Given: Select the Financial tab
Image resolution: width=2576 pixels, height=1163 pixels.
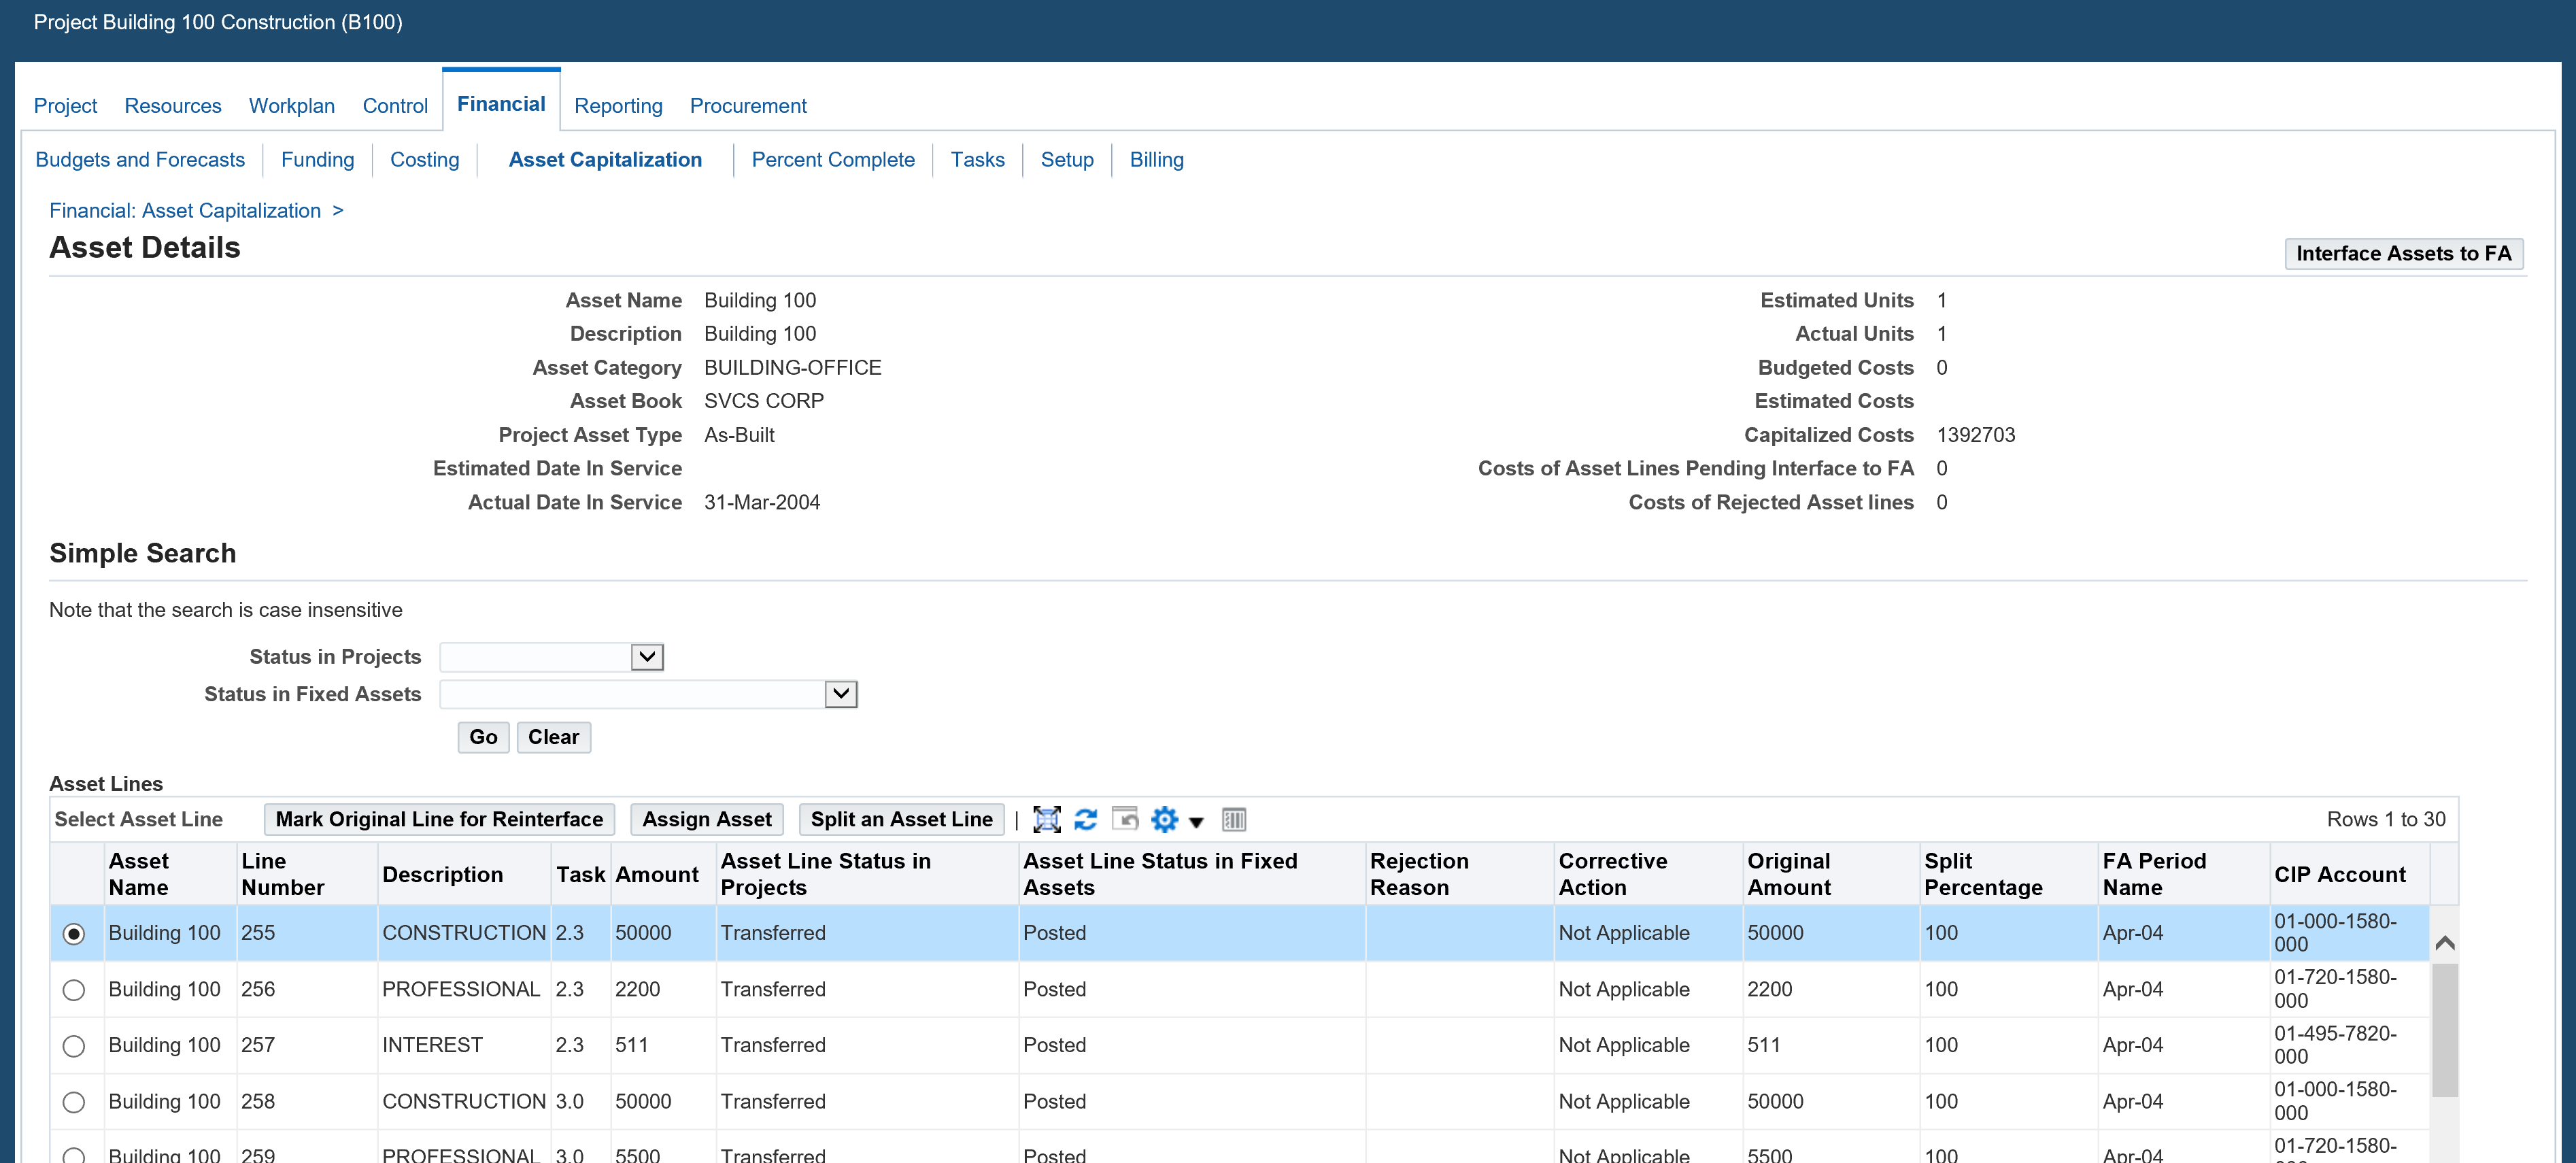Looking at the screenshot, I should (x=501, y=104).
